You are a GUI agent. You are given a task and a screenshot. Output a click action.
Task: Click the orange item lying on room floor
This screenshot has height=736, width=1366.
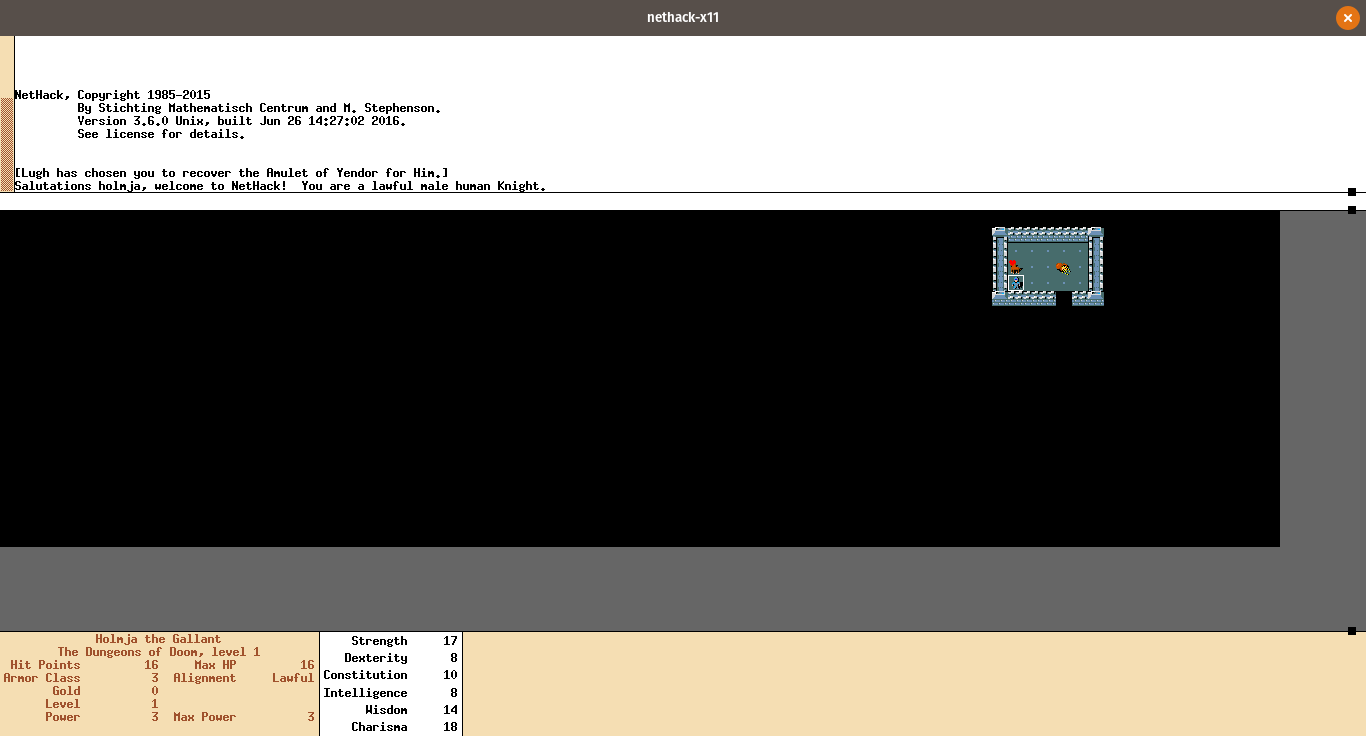(1063, 268)
